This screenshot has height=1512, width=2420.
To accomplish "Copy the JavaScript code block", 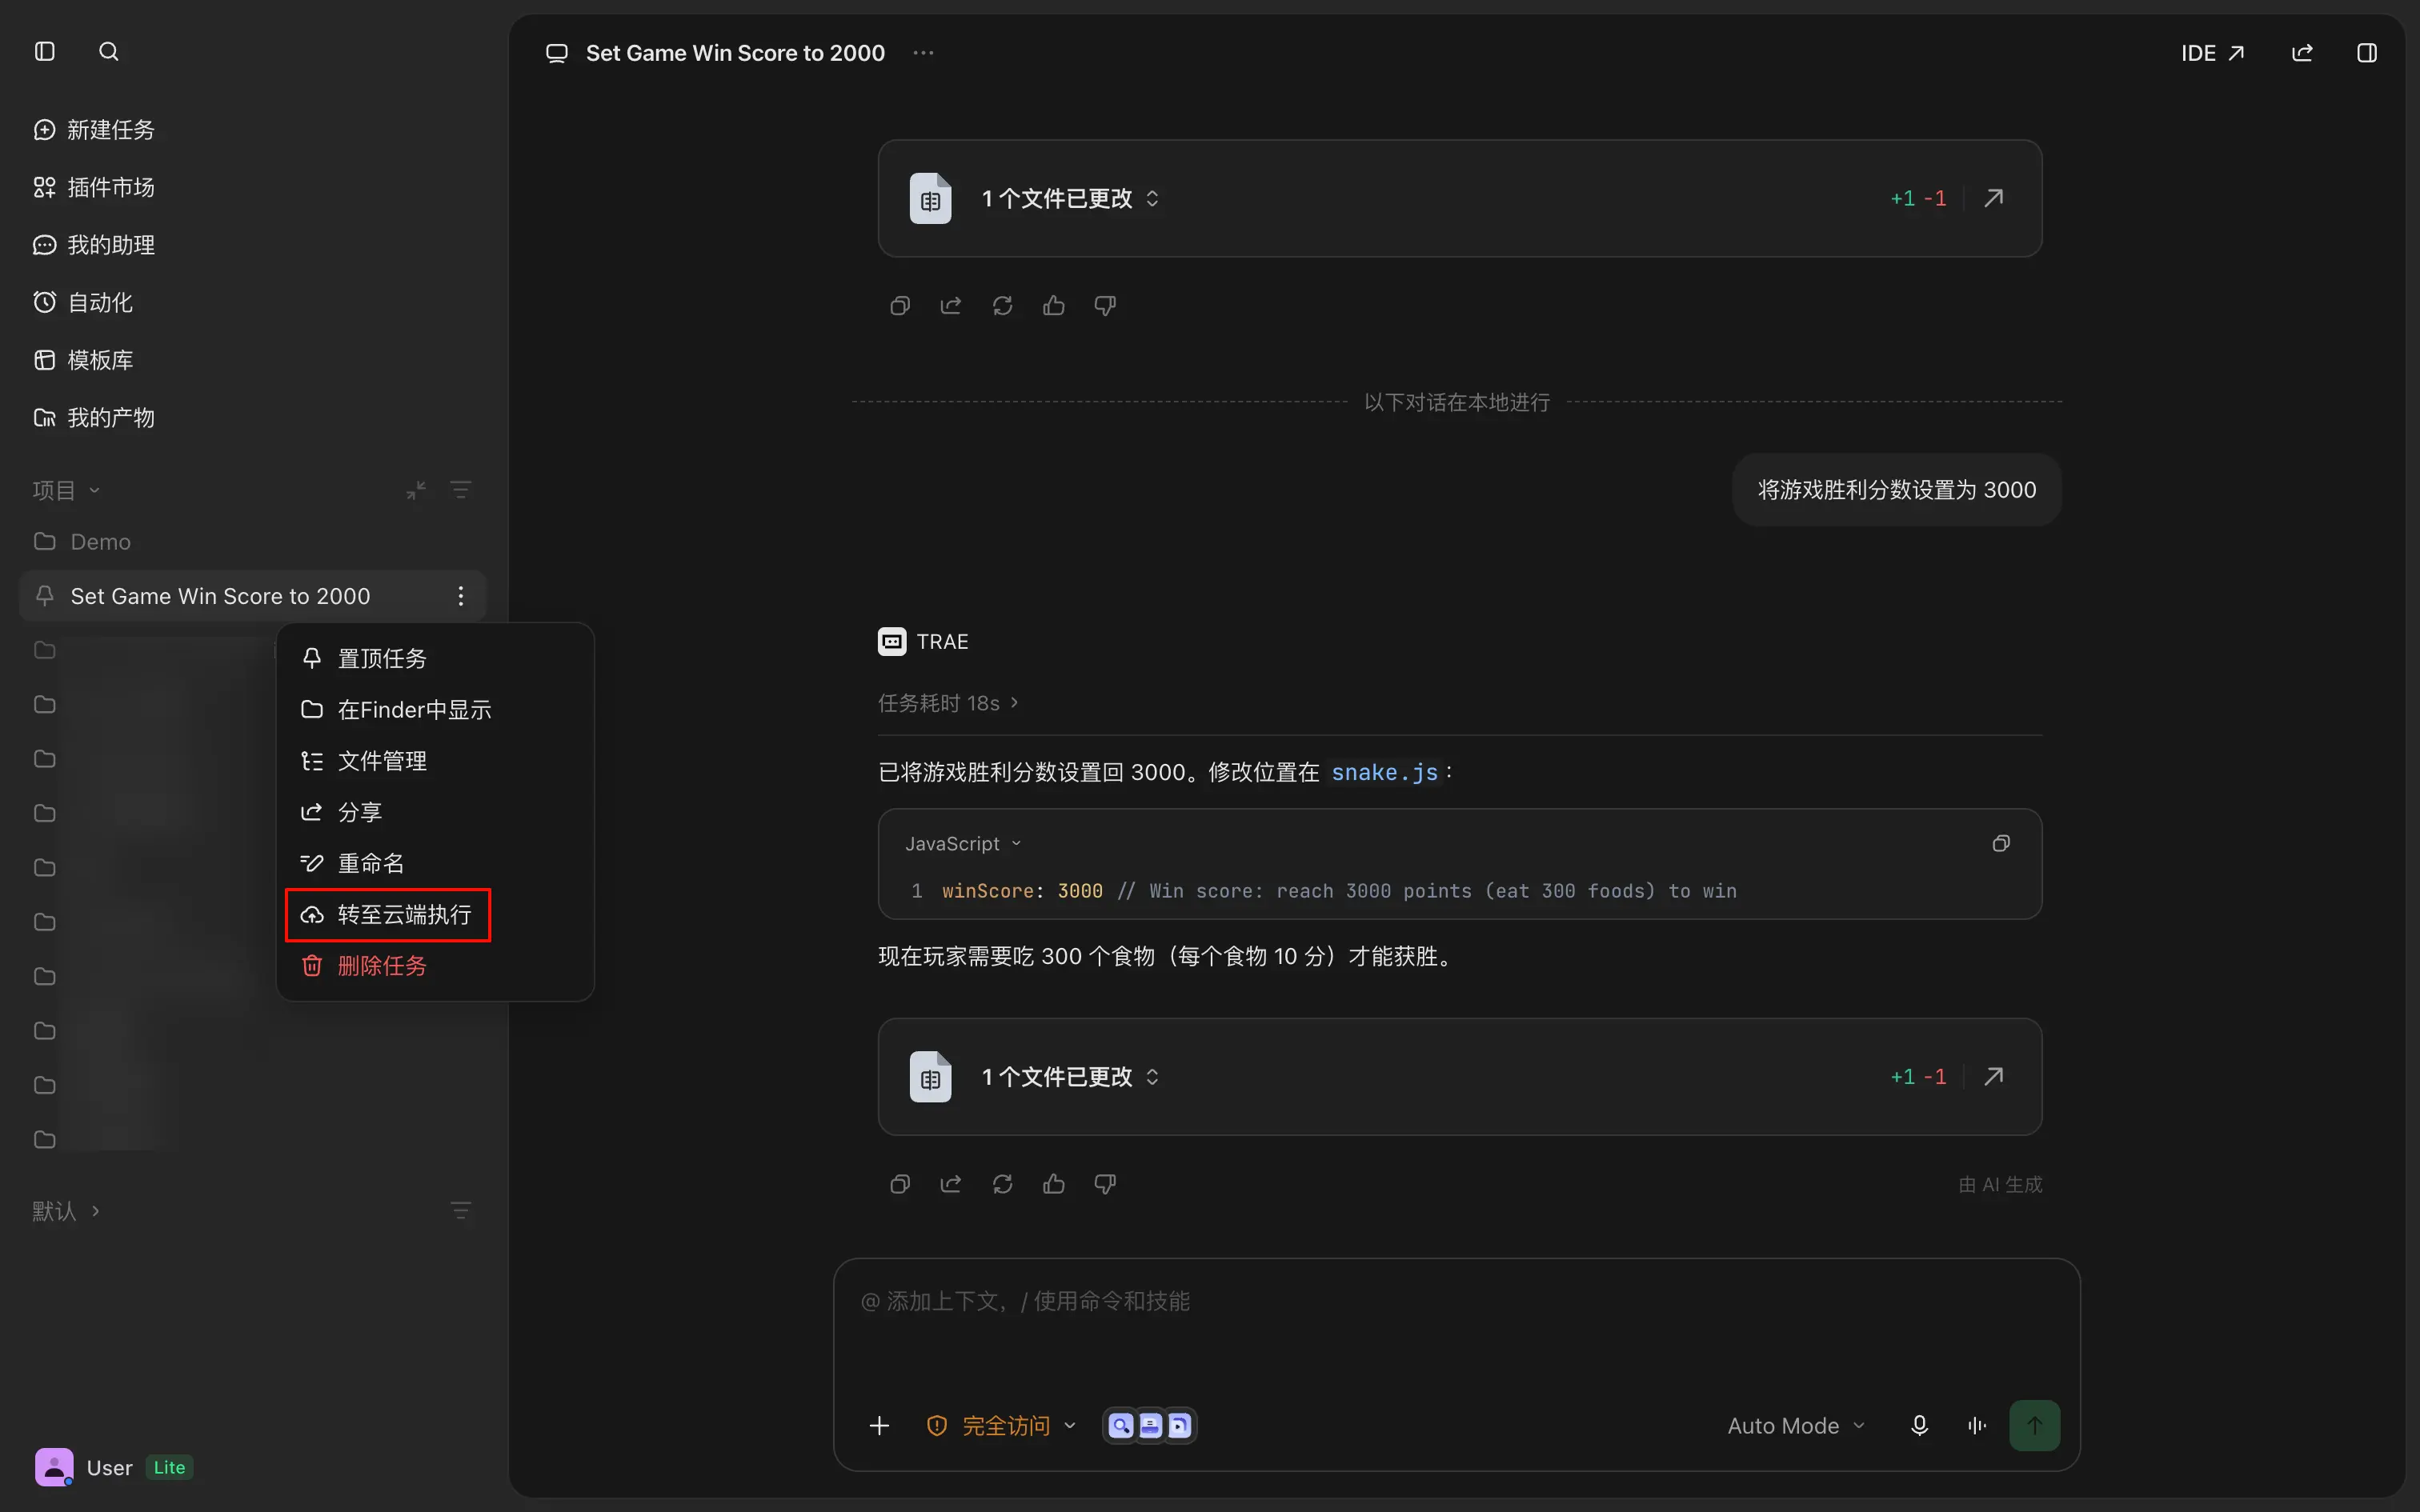I will 2000,843.
